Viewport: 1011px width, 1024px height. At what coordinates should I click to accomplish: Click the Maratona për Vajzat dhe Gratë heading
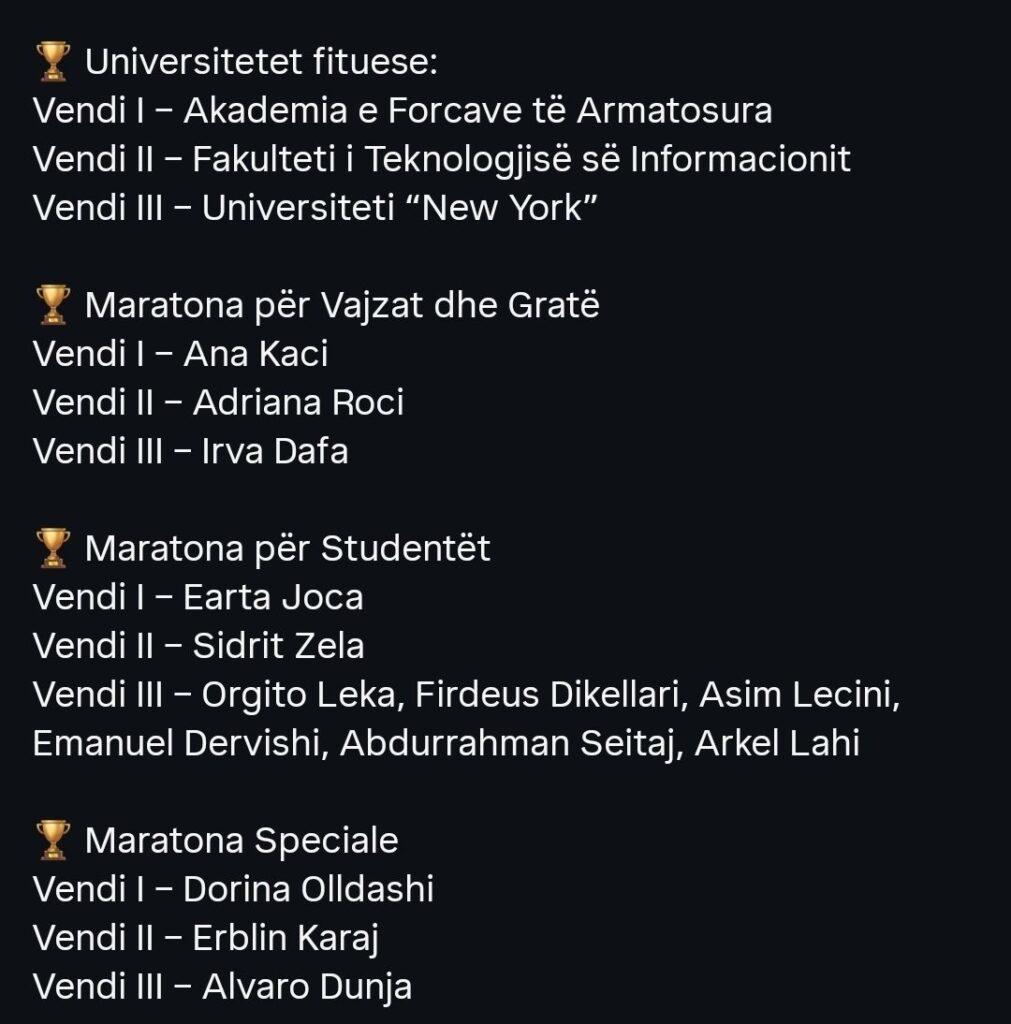pyautogui.click(x=342, y=305)
